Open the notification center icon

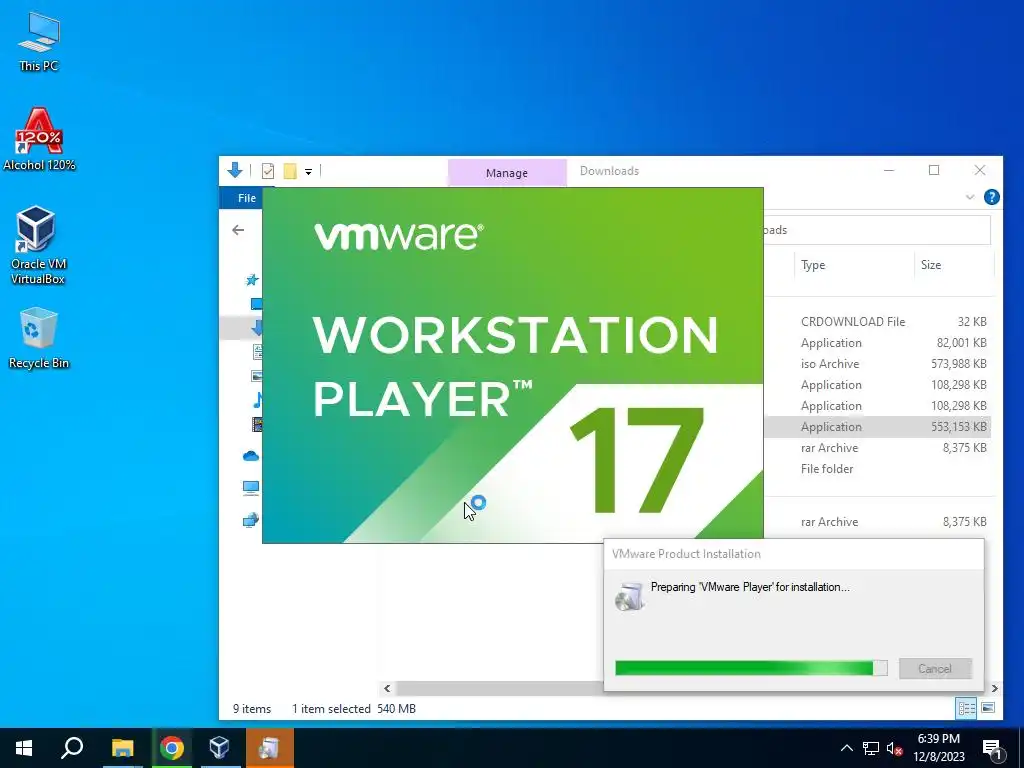pos(993,749)
